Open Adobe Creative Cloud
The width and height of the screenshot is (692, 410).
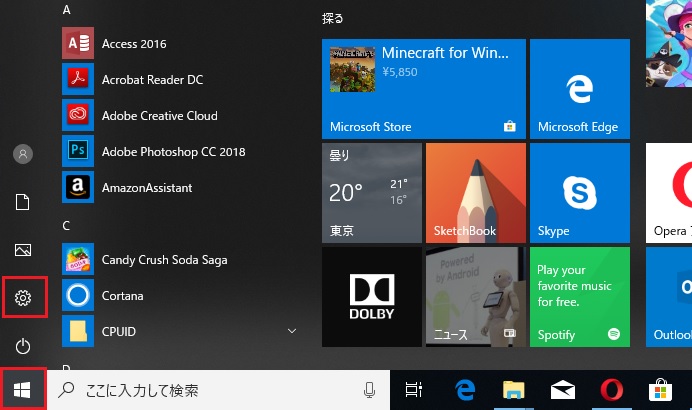click(181, 115)
